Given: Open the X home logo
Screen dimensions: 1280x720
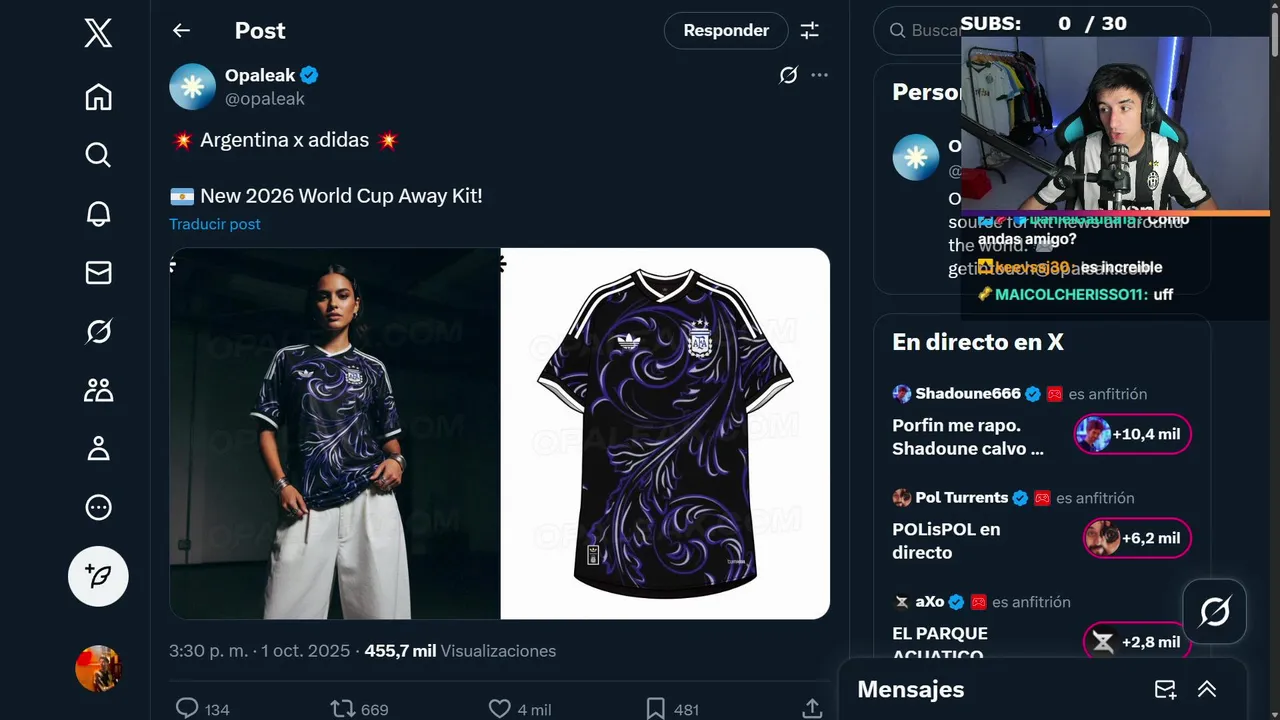Looking at the screenshot, I should (98, 34).
